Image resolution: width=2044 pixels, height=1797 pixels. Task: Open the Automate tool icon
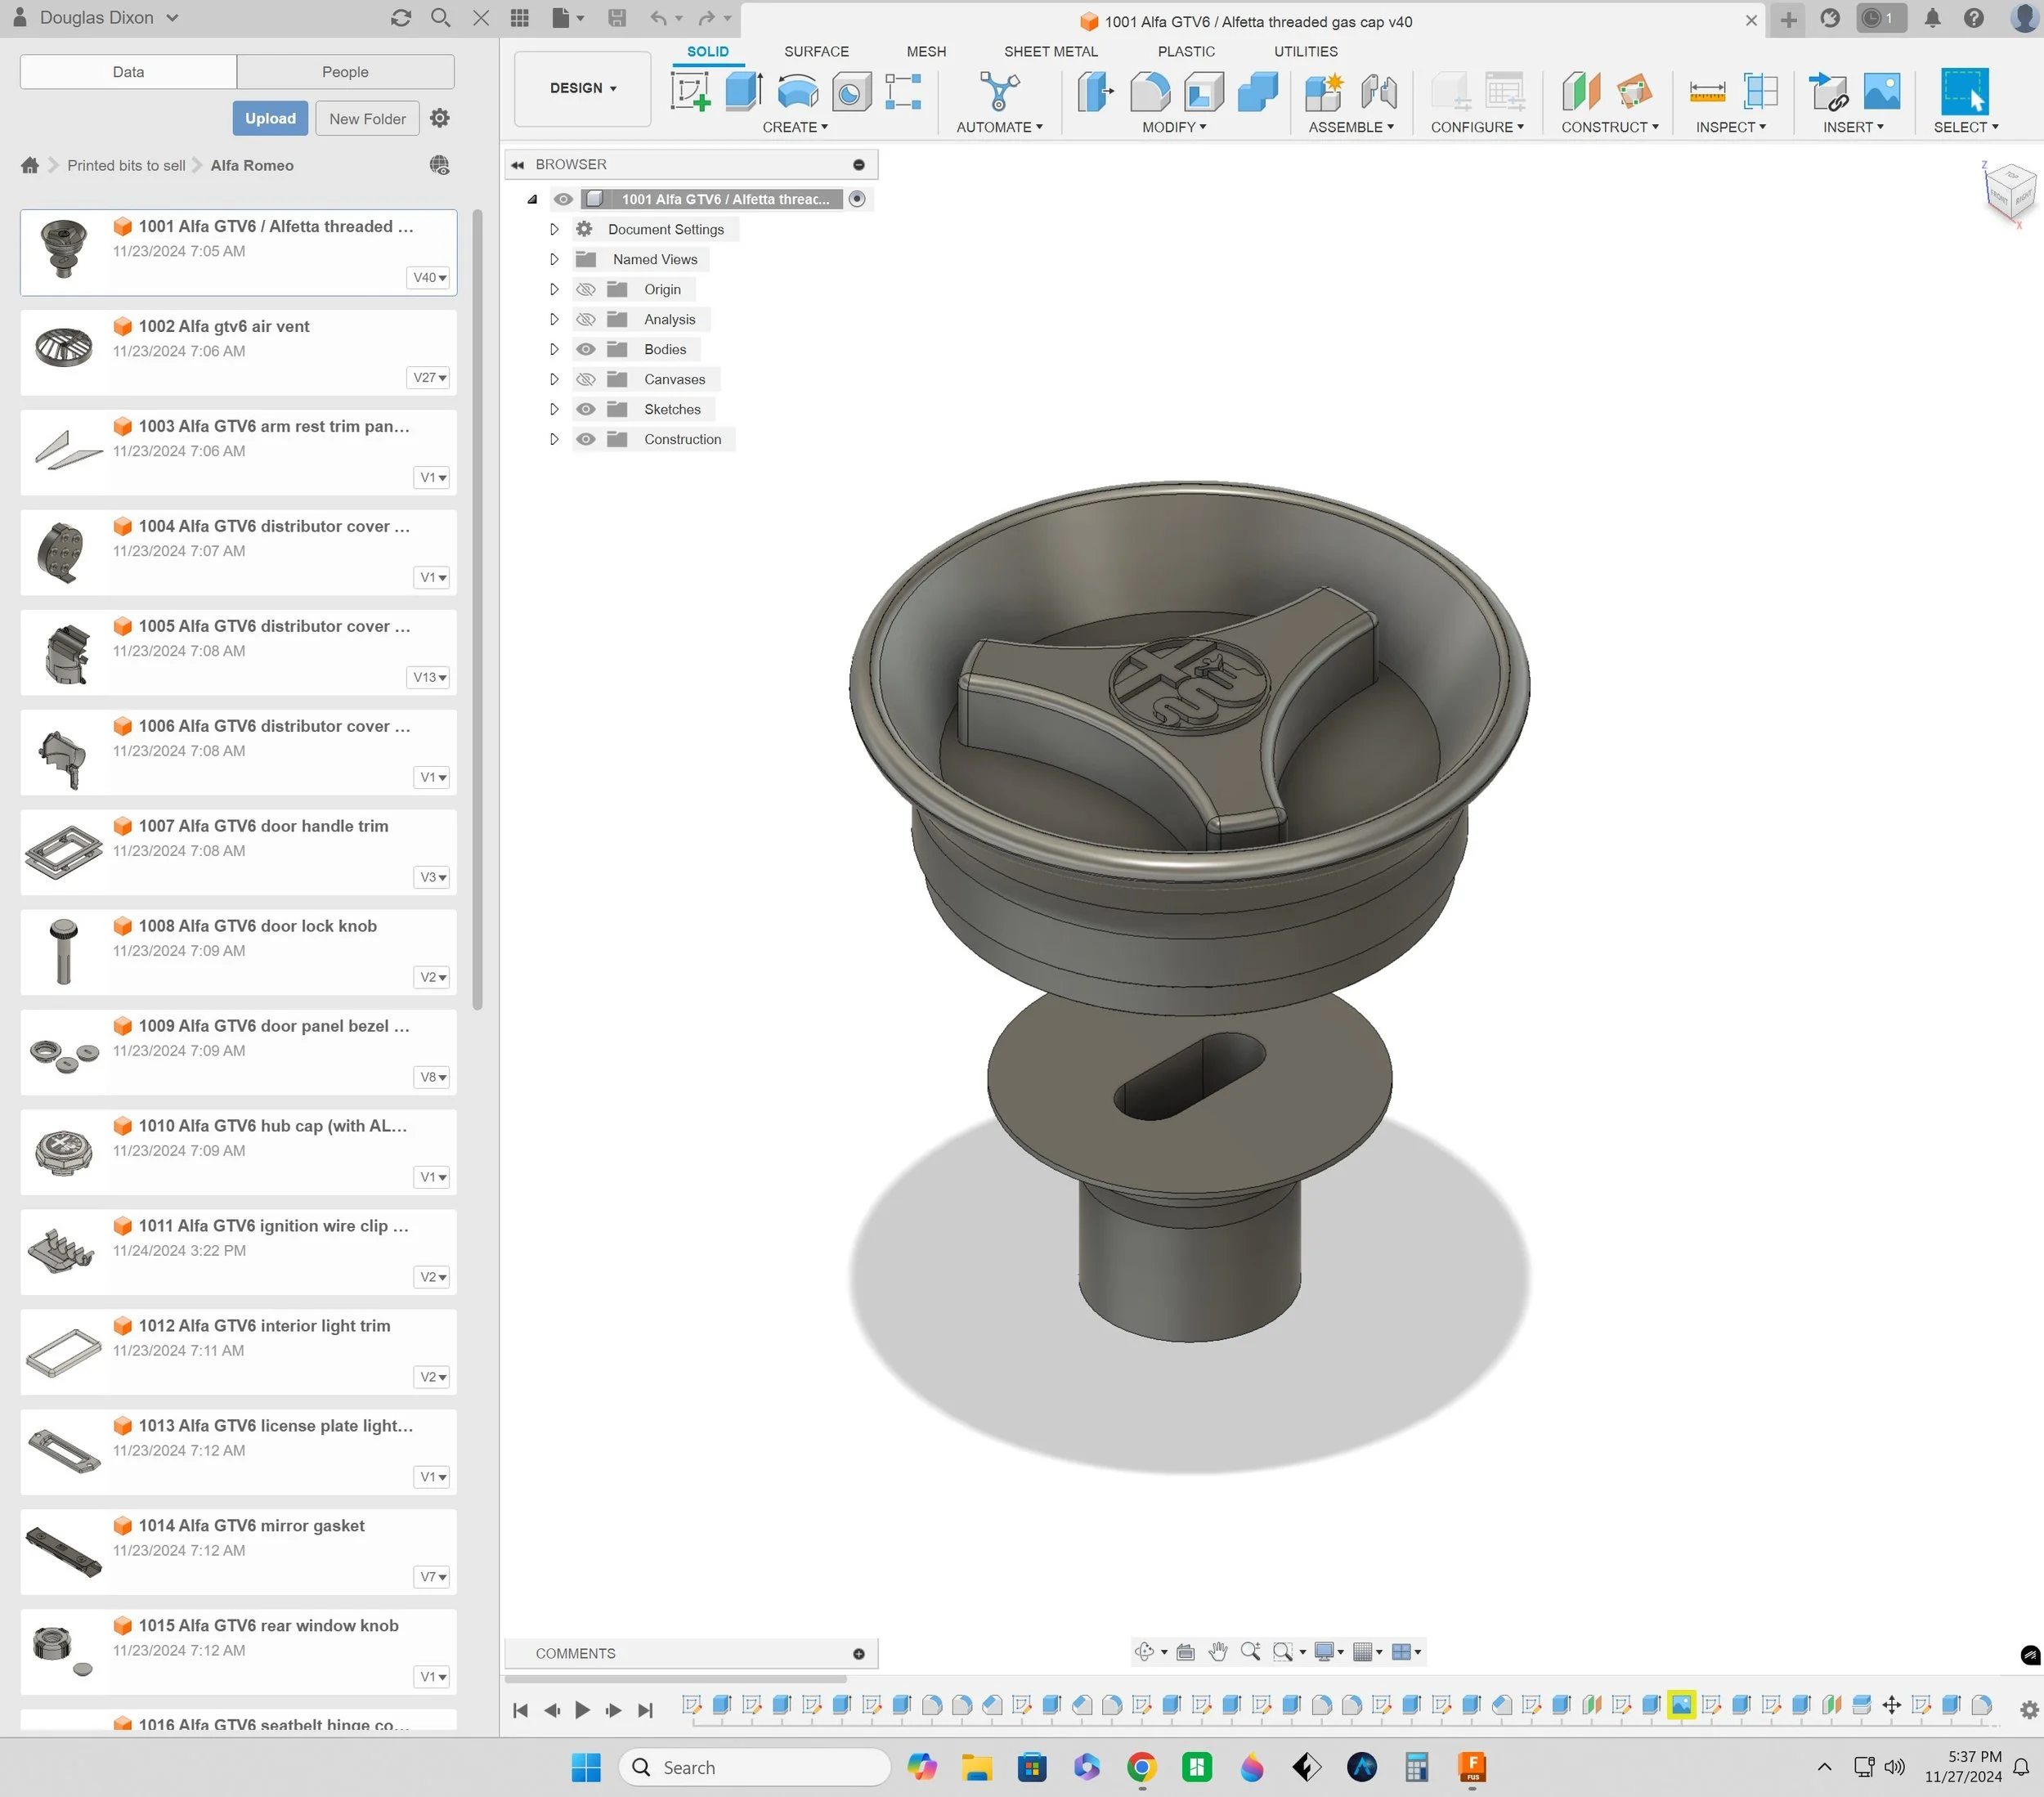[x=999, y=92]
